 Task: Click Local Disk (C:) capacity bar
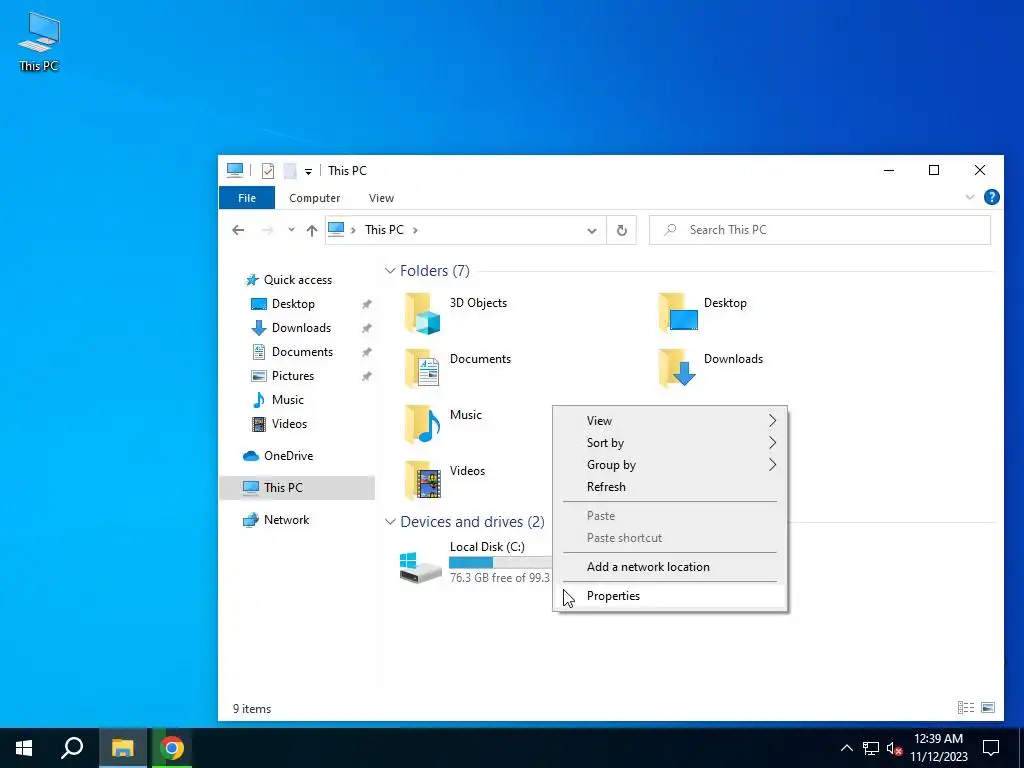click(x=500, y=562)
